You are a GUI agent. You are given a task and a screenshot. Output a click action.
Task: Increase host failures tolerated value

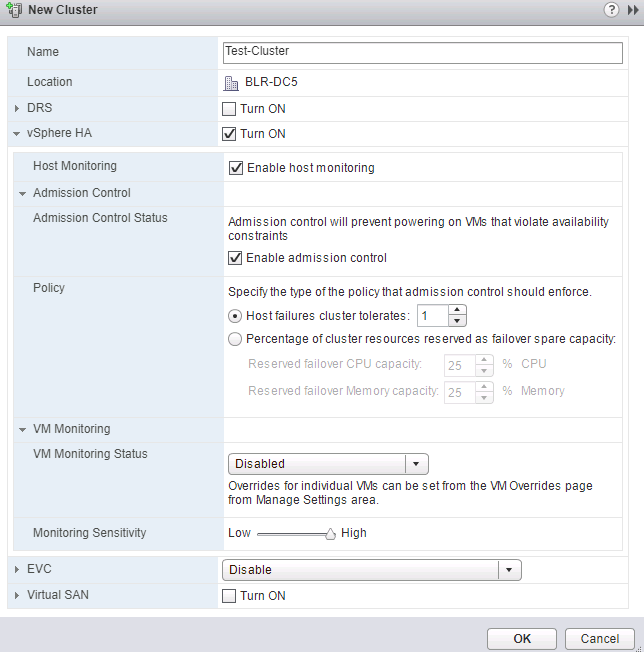[458, 310]
